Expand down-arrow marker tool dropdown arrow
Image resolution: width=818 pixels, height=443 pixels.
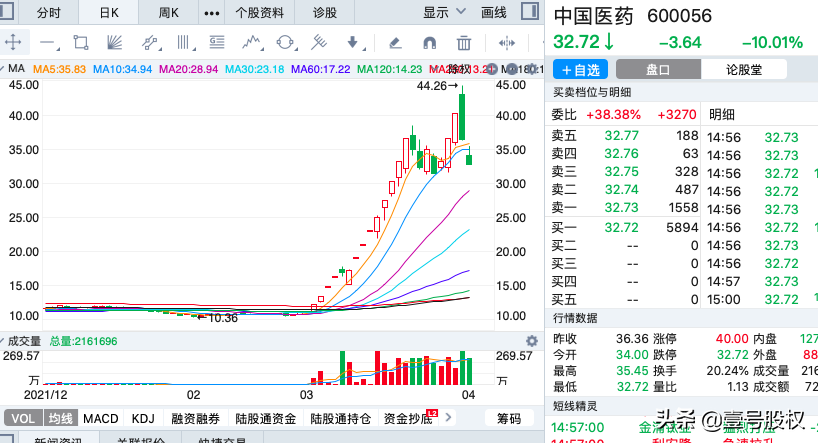[x=363, y=49]
